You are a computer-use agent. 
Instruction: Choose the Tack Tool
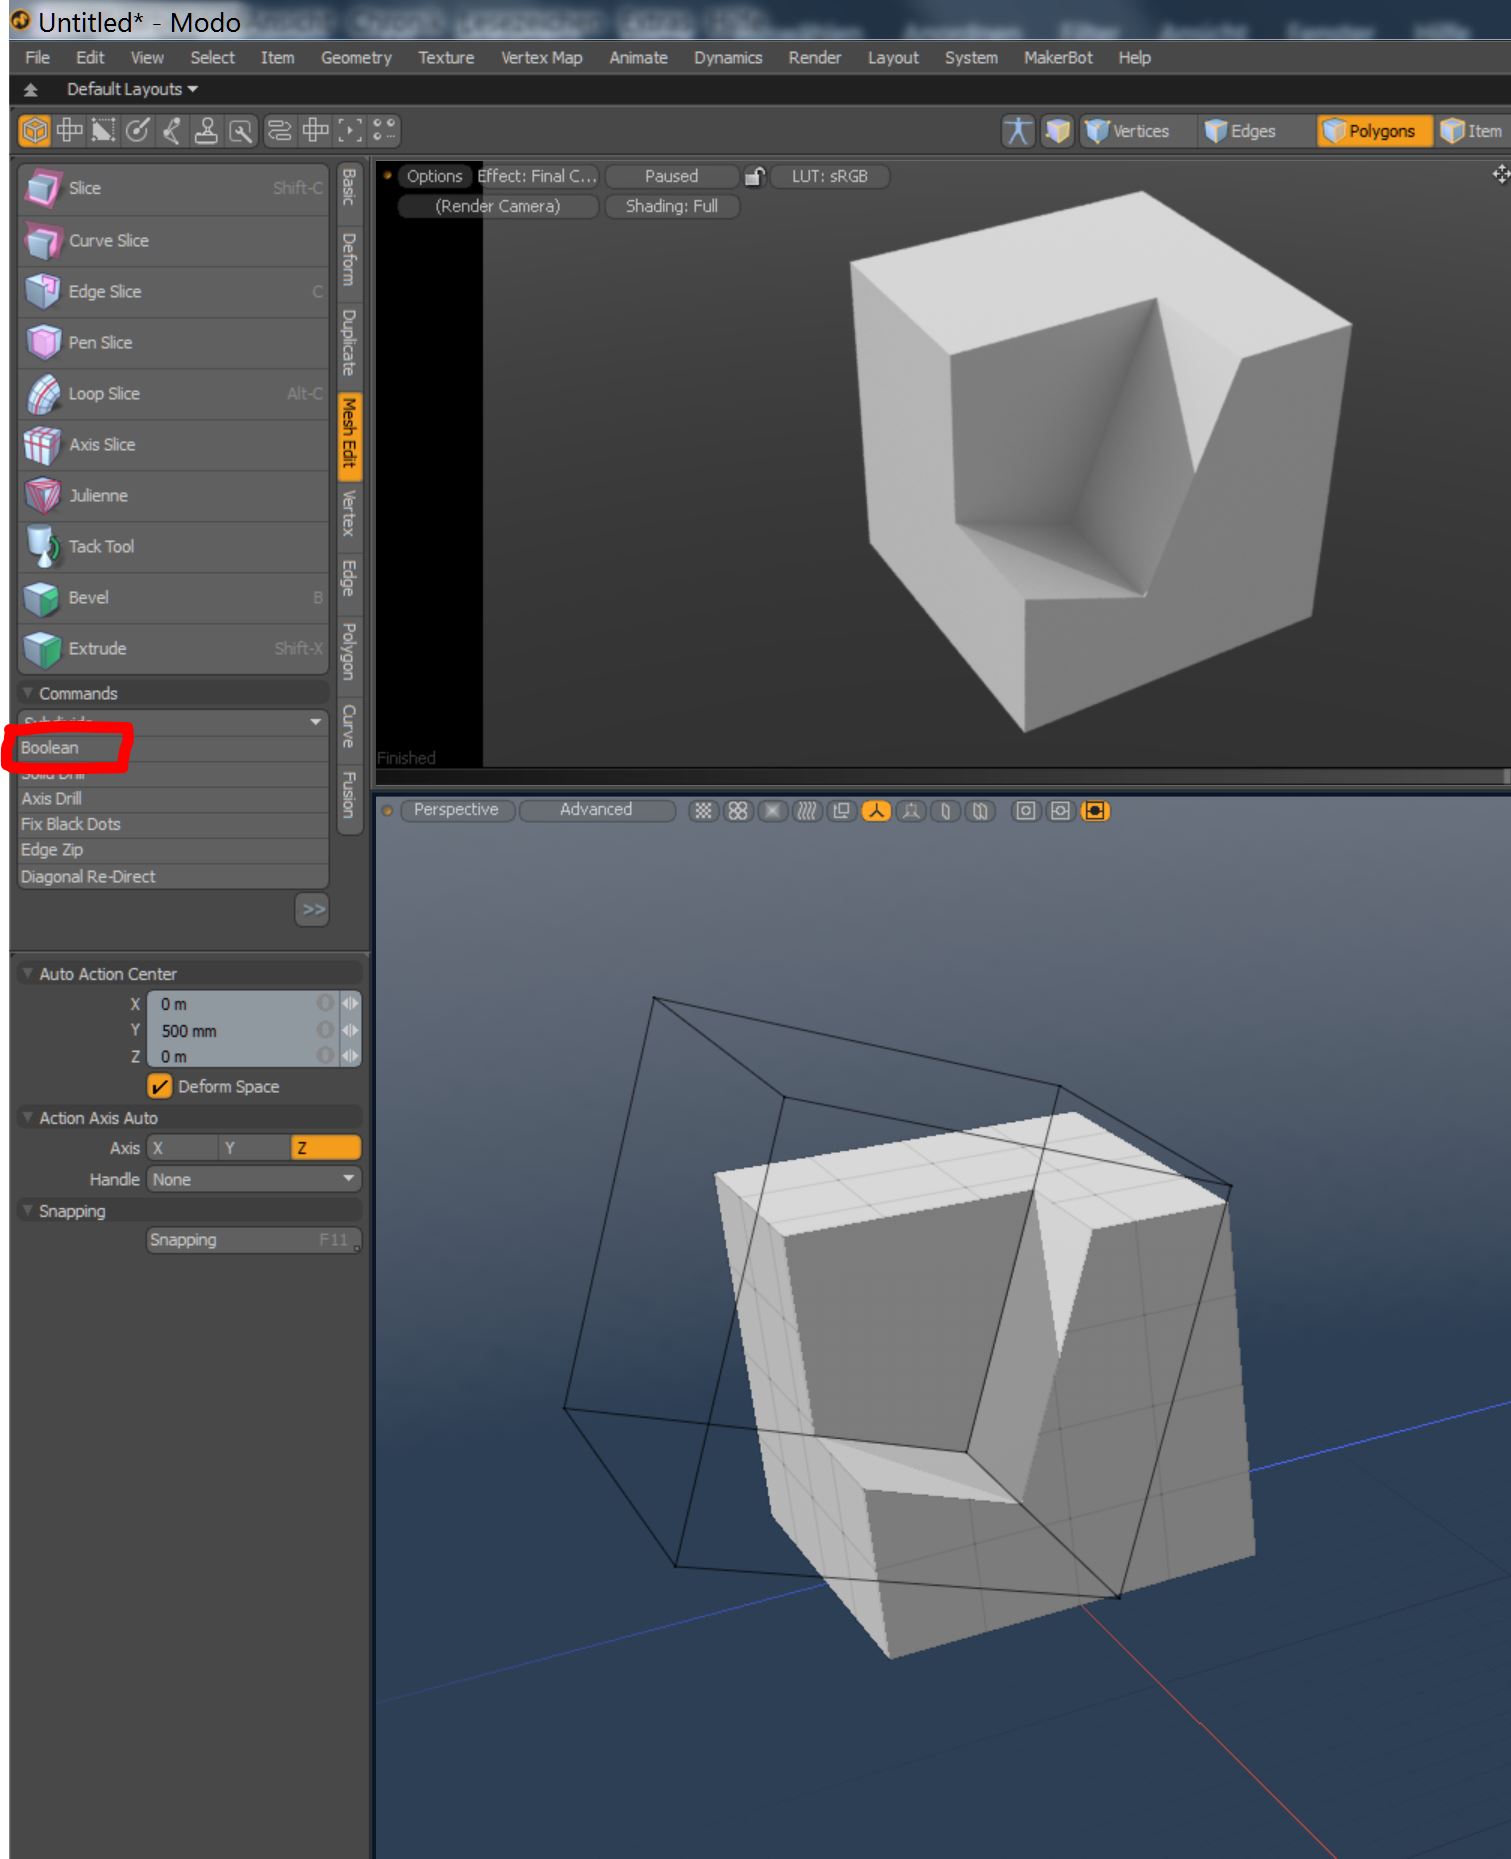click(173, 547)
